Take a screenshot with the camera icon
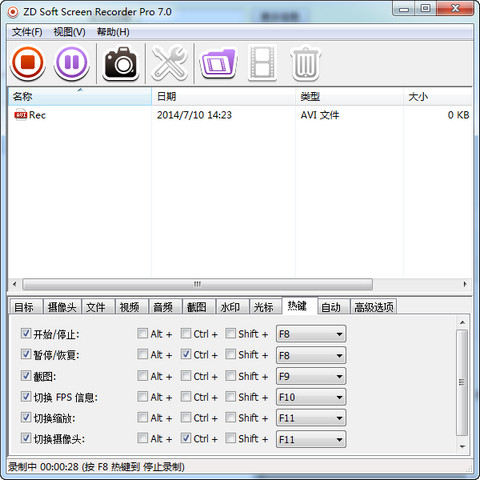This screenshot has height=480, width=480. 121,63
